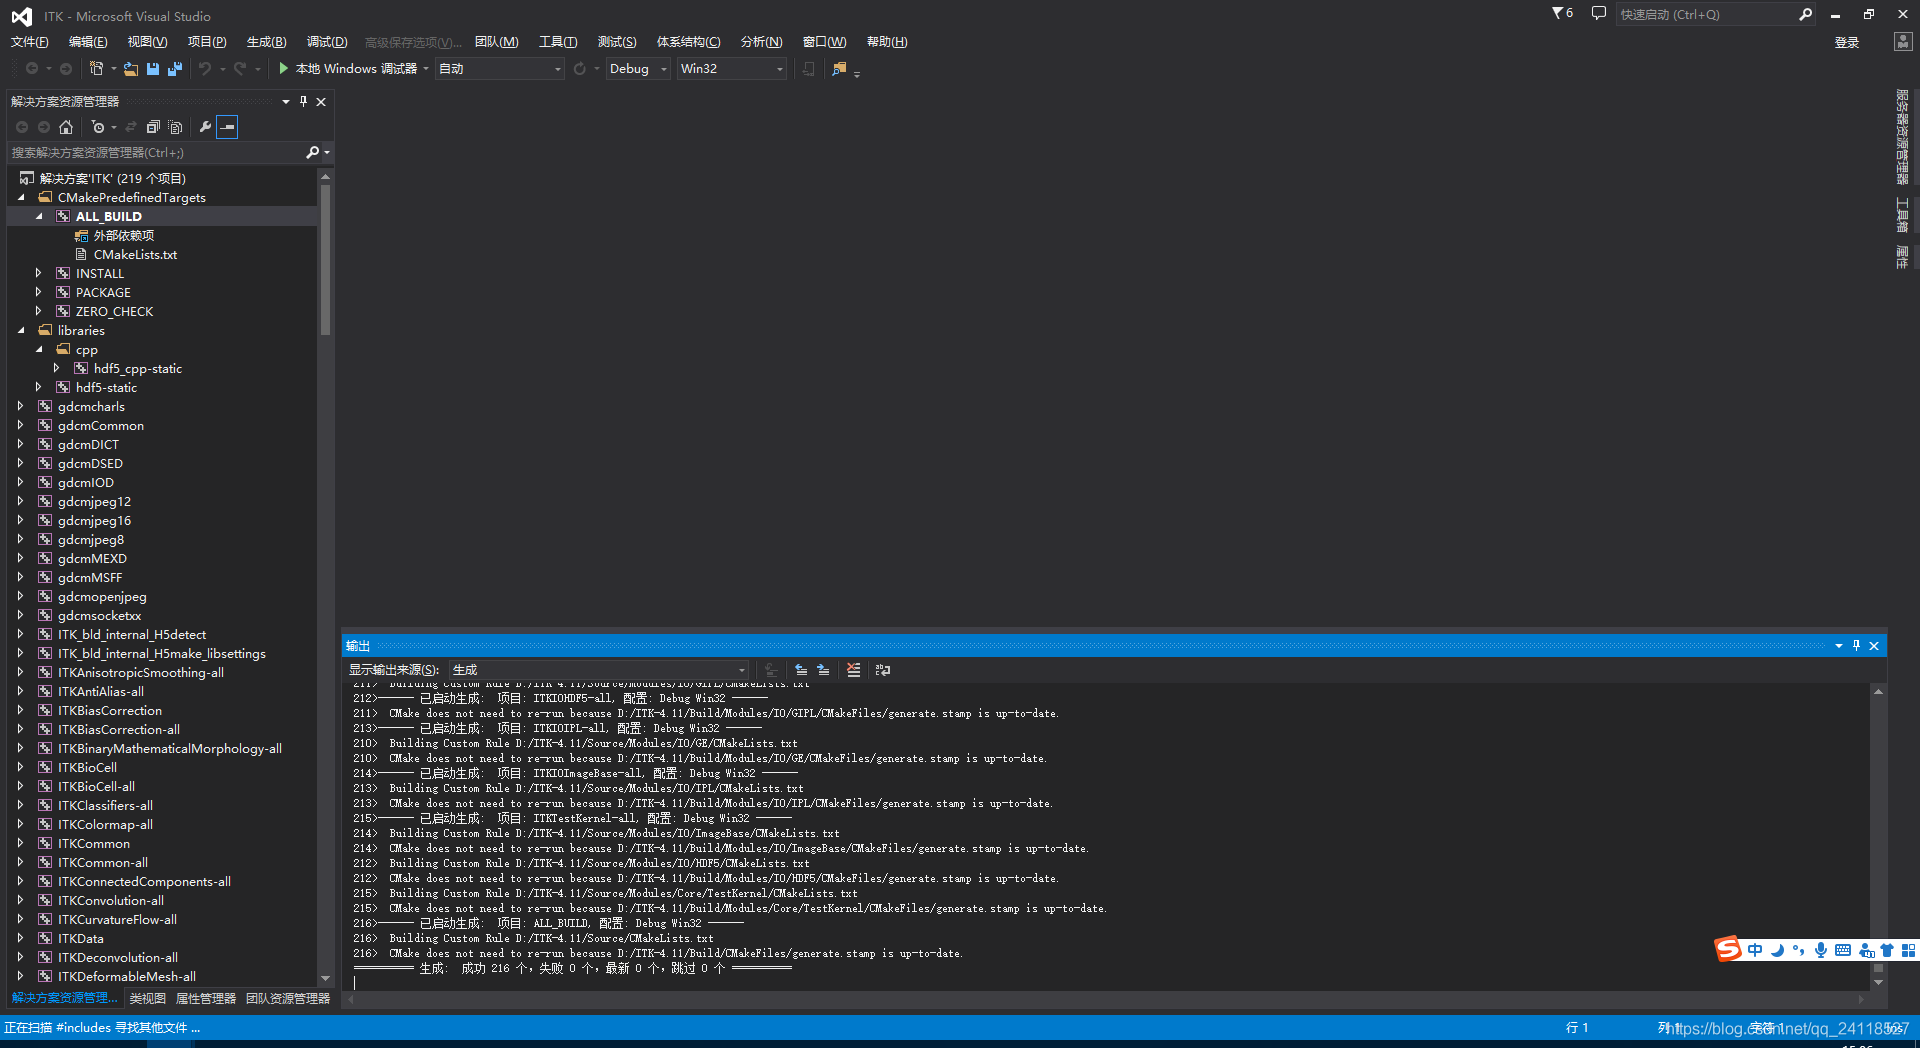Click the Solution Explorer vertical scrollbar
Screen dimensions: 1920x1048
(x=325, y=260)
